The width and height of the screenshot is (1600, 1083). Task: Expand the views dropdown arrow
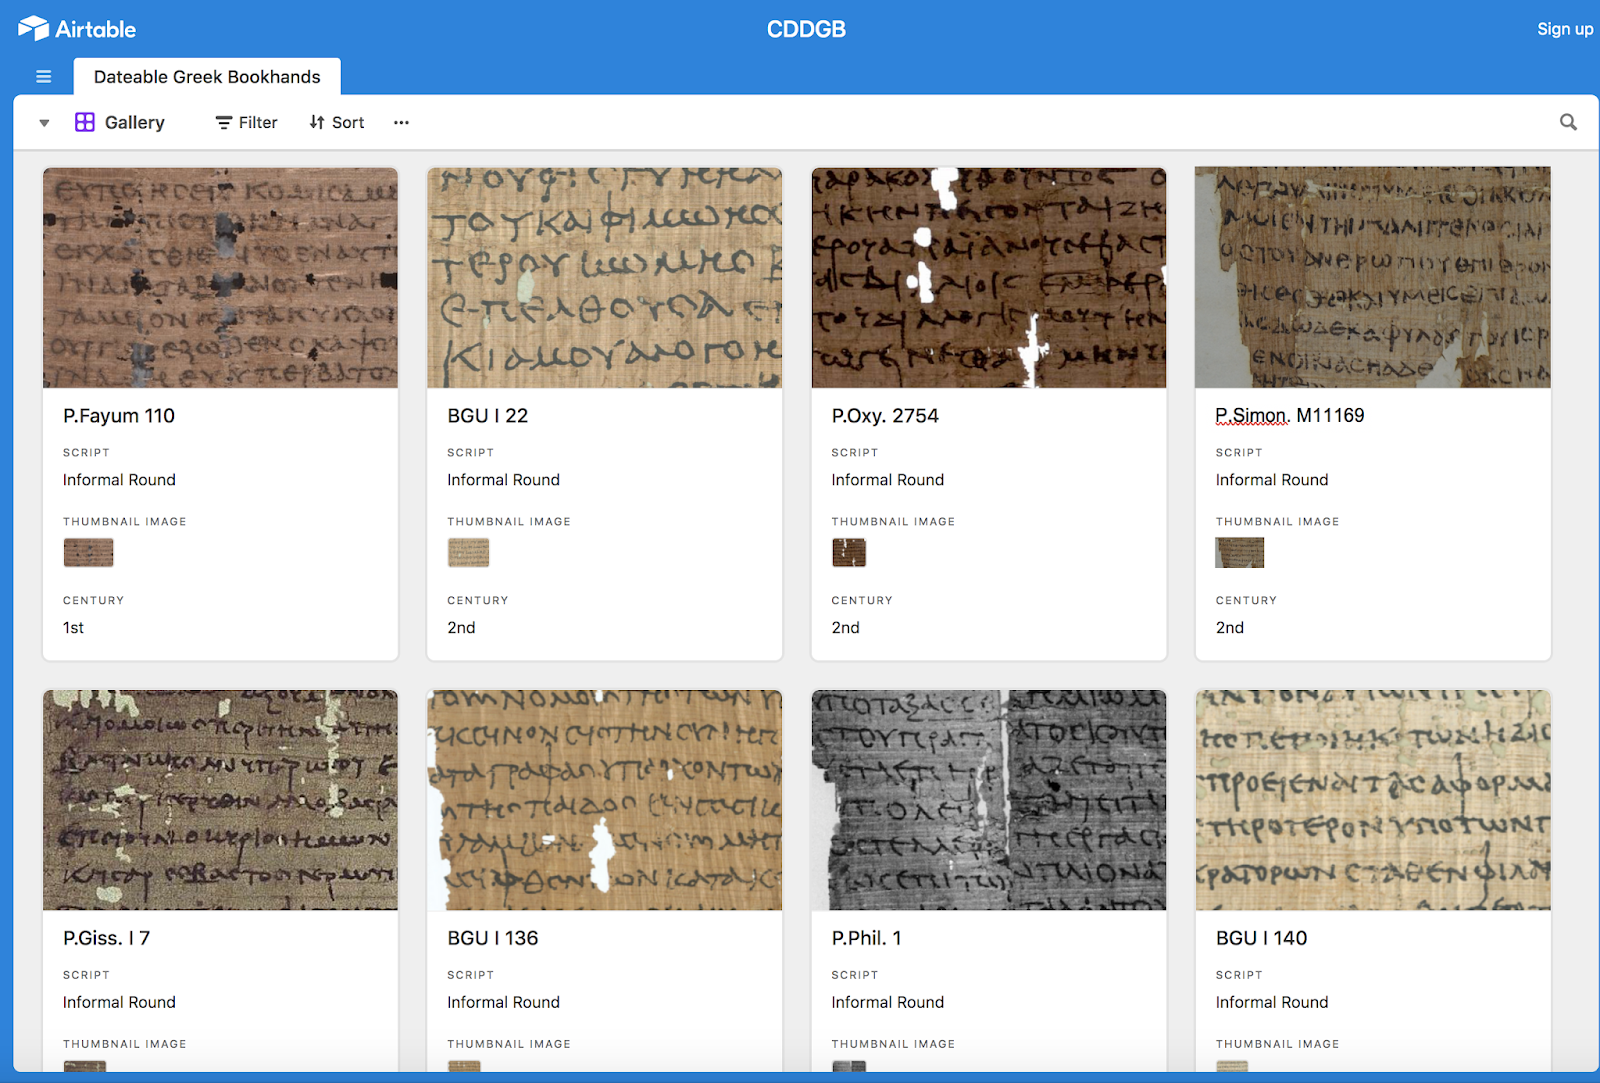pos(44,123)
